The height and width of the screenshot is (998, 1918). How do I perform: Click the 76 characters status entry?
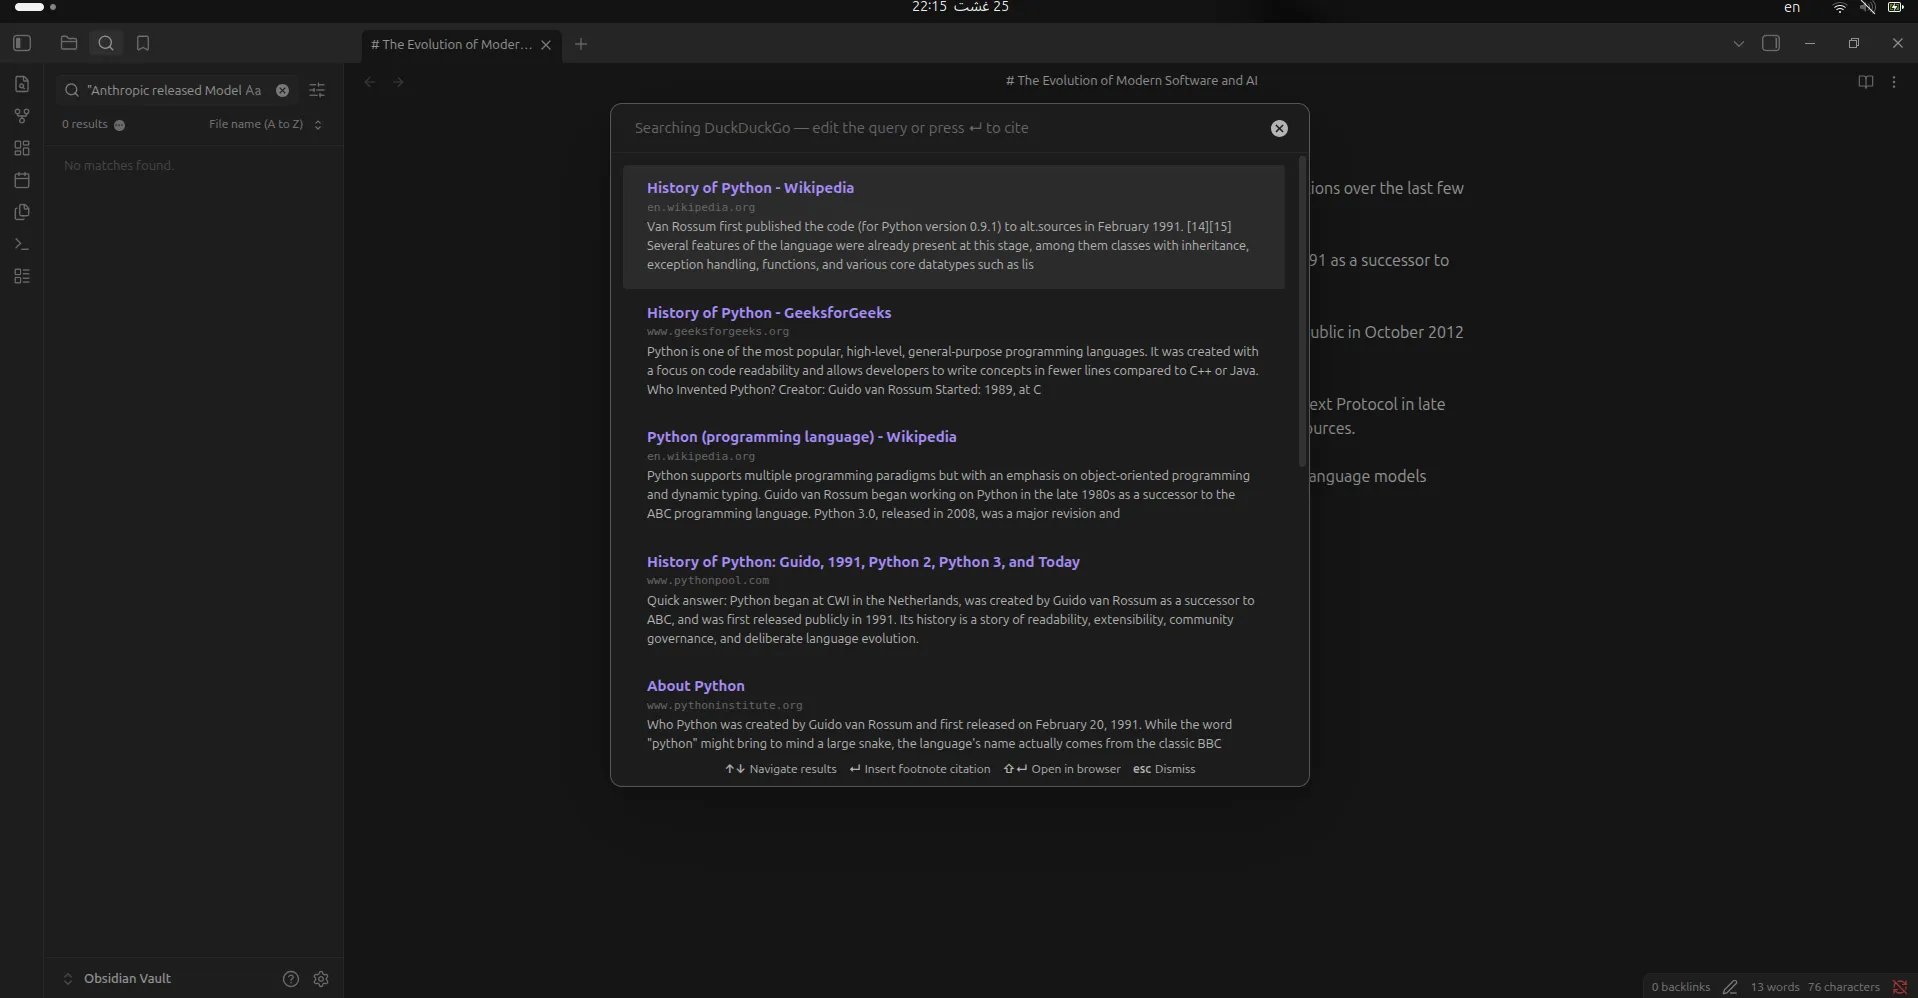(1844, 987)
